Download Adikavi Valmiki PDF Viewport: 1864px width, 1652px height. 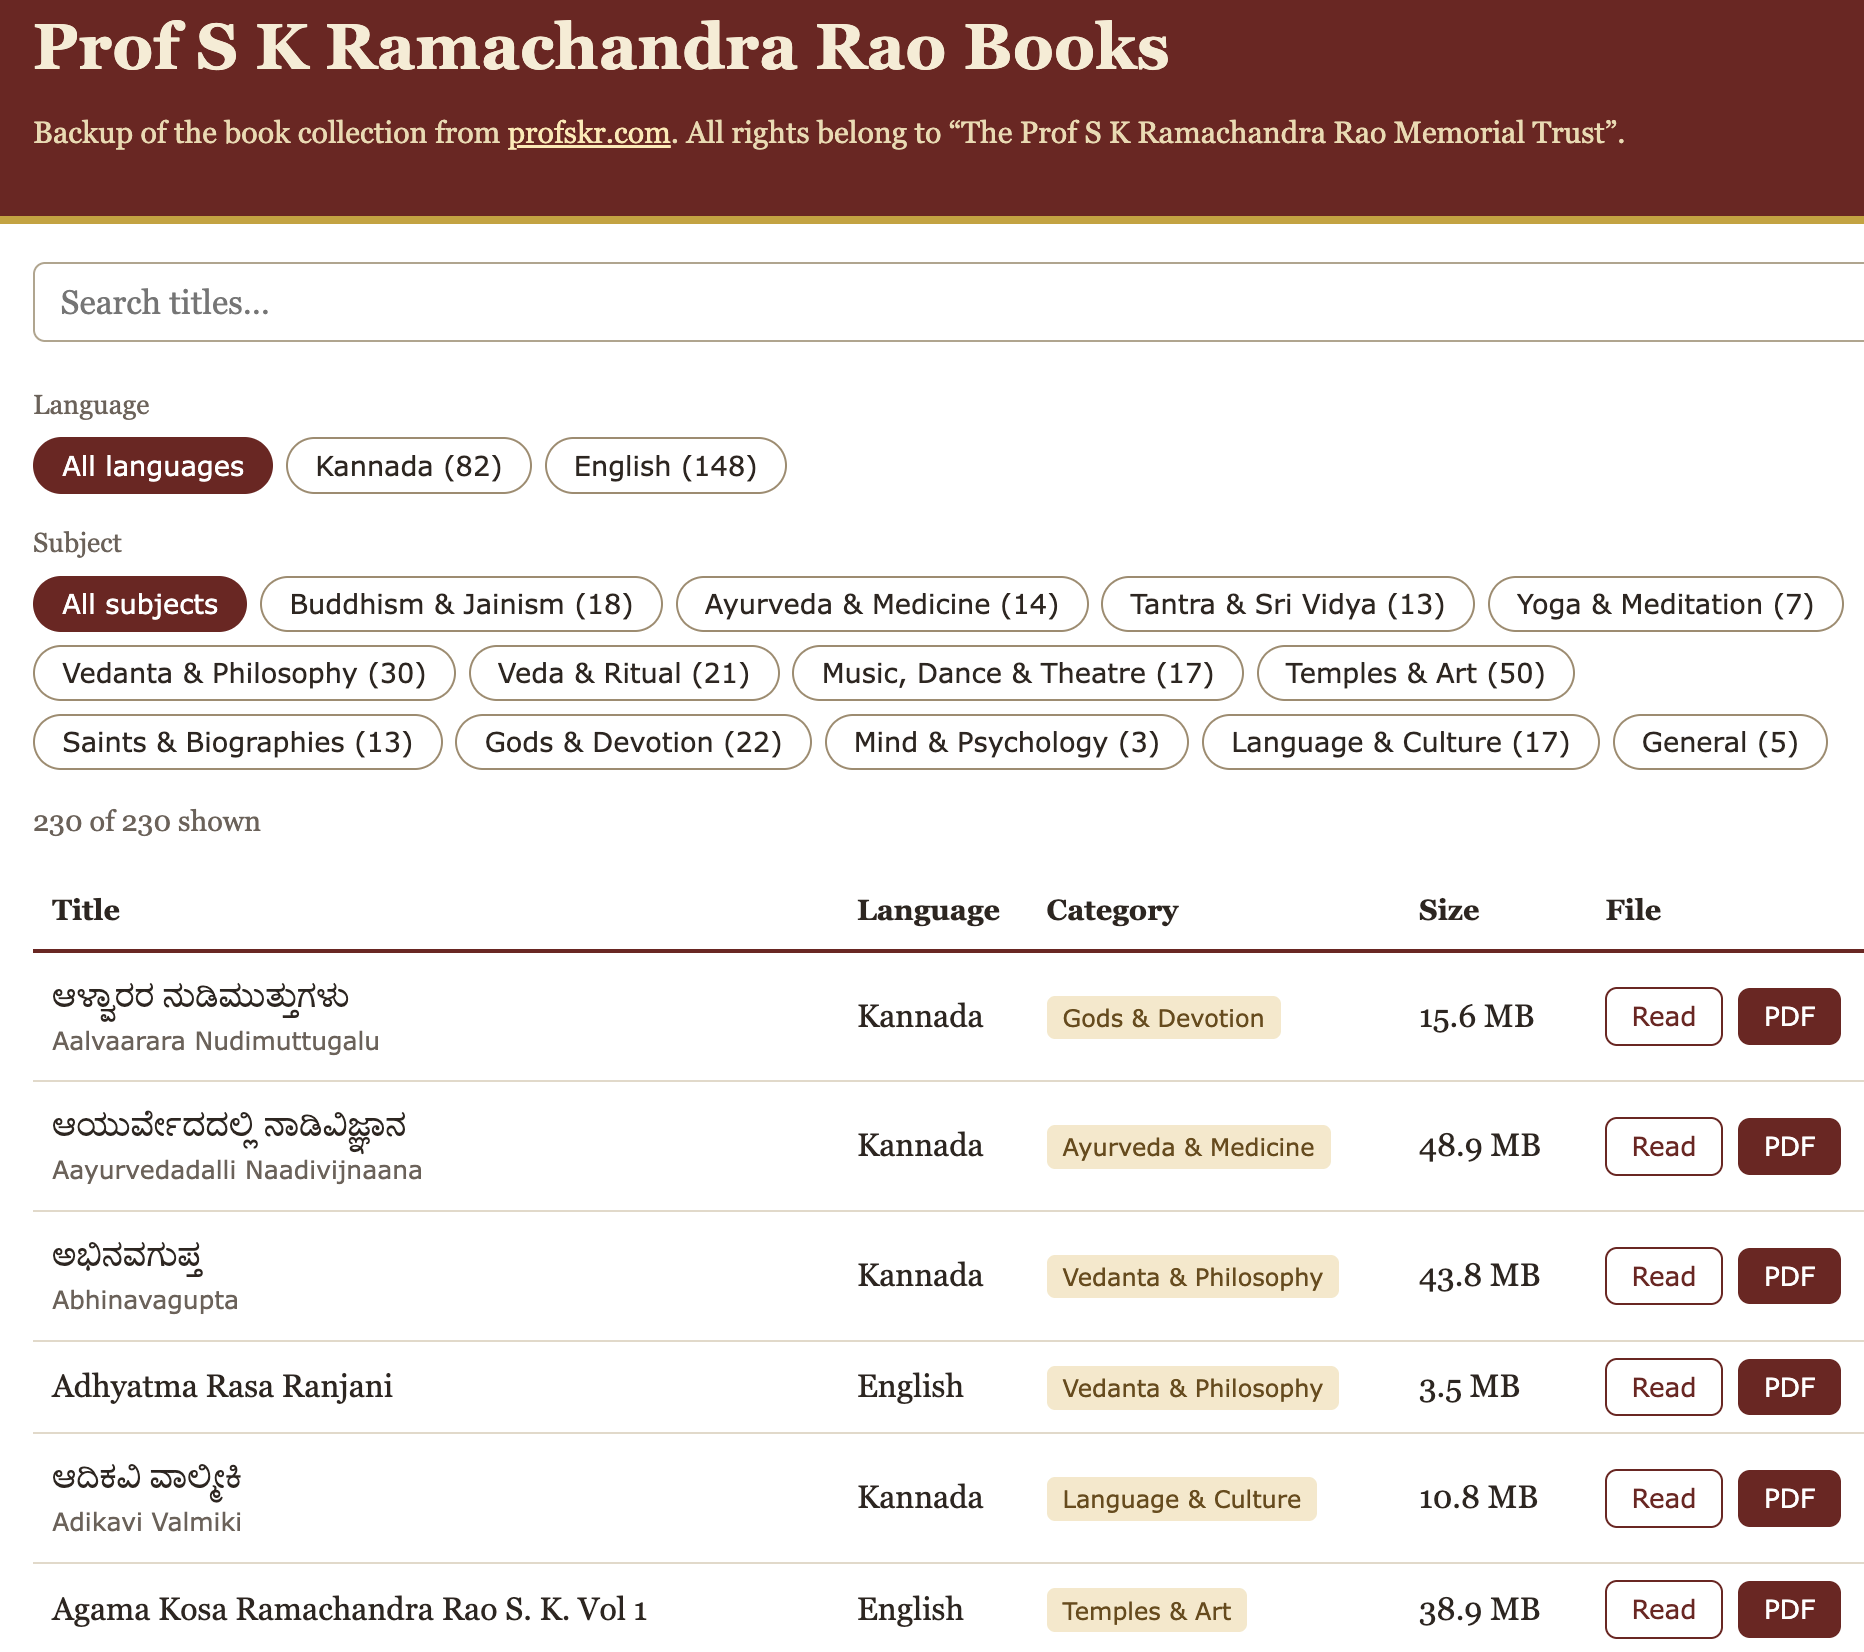click(1789, 1498)
